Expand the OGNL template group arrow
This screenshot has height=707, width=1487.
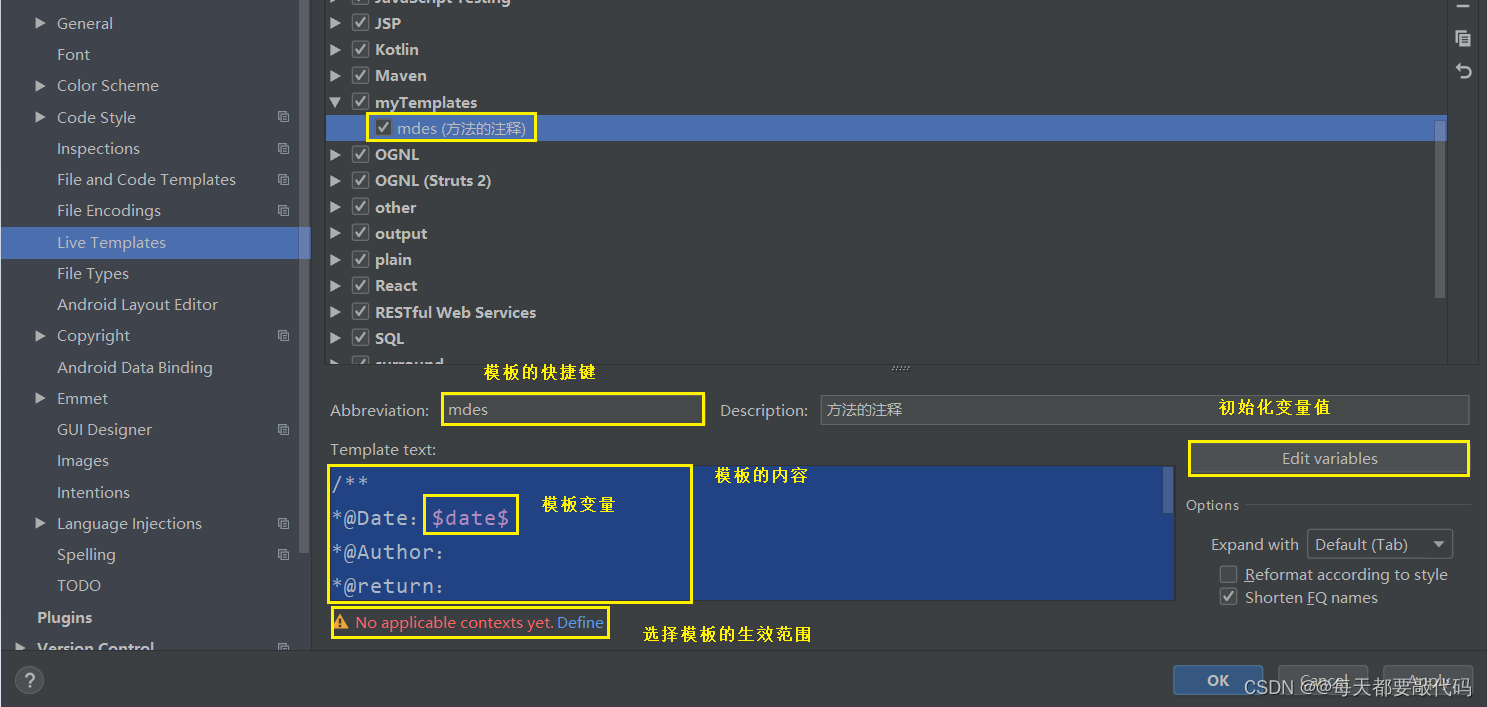tap(336, 154)
